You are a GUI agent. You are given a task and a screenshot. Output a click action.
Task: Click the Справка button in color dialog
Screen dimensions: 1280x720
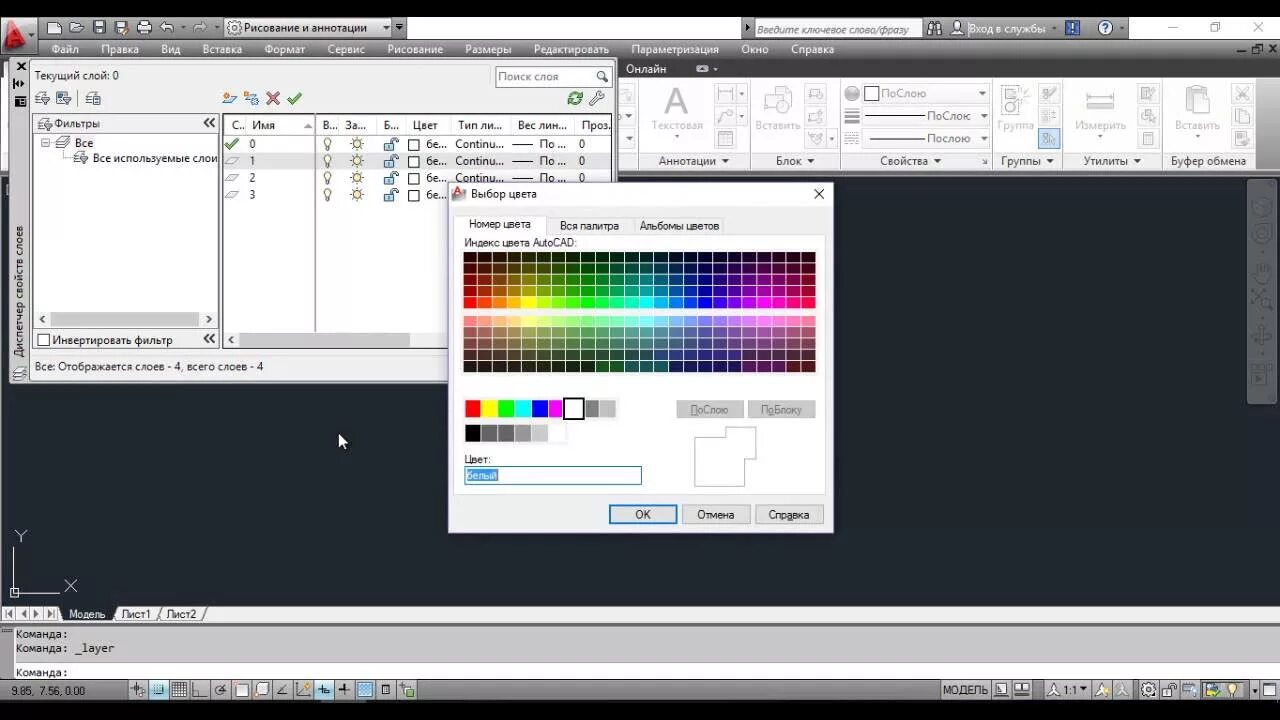click(789, 515)
